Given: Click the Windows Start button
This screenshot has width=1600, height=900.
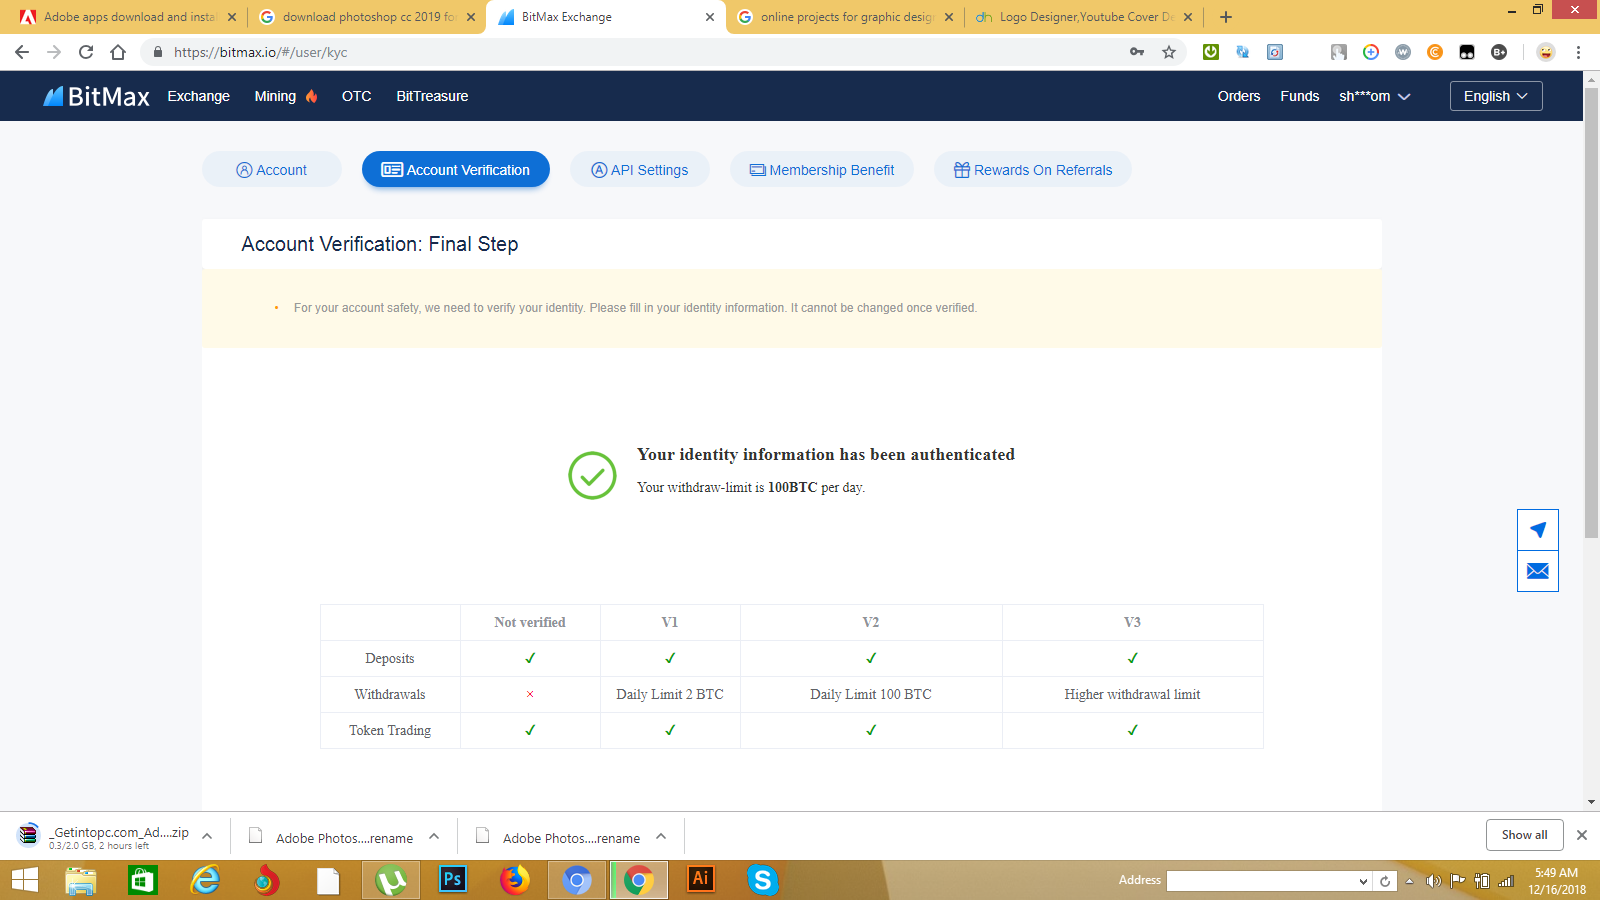Looking at the screenshot, I should (x=24, y=879).
